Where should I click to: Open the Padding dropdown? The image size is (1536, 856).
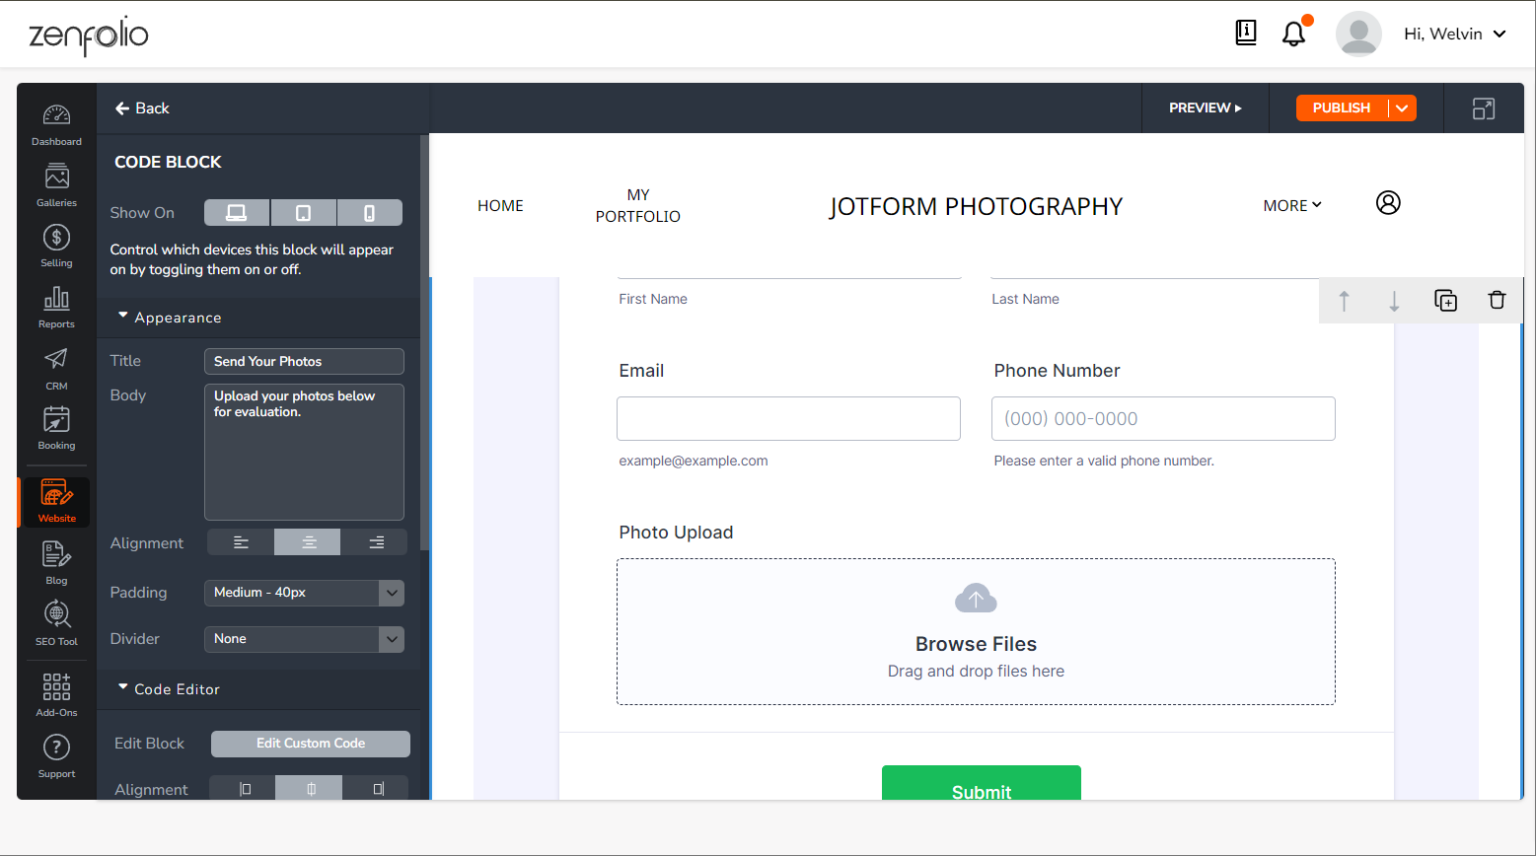point(304,592)
